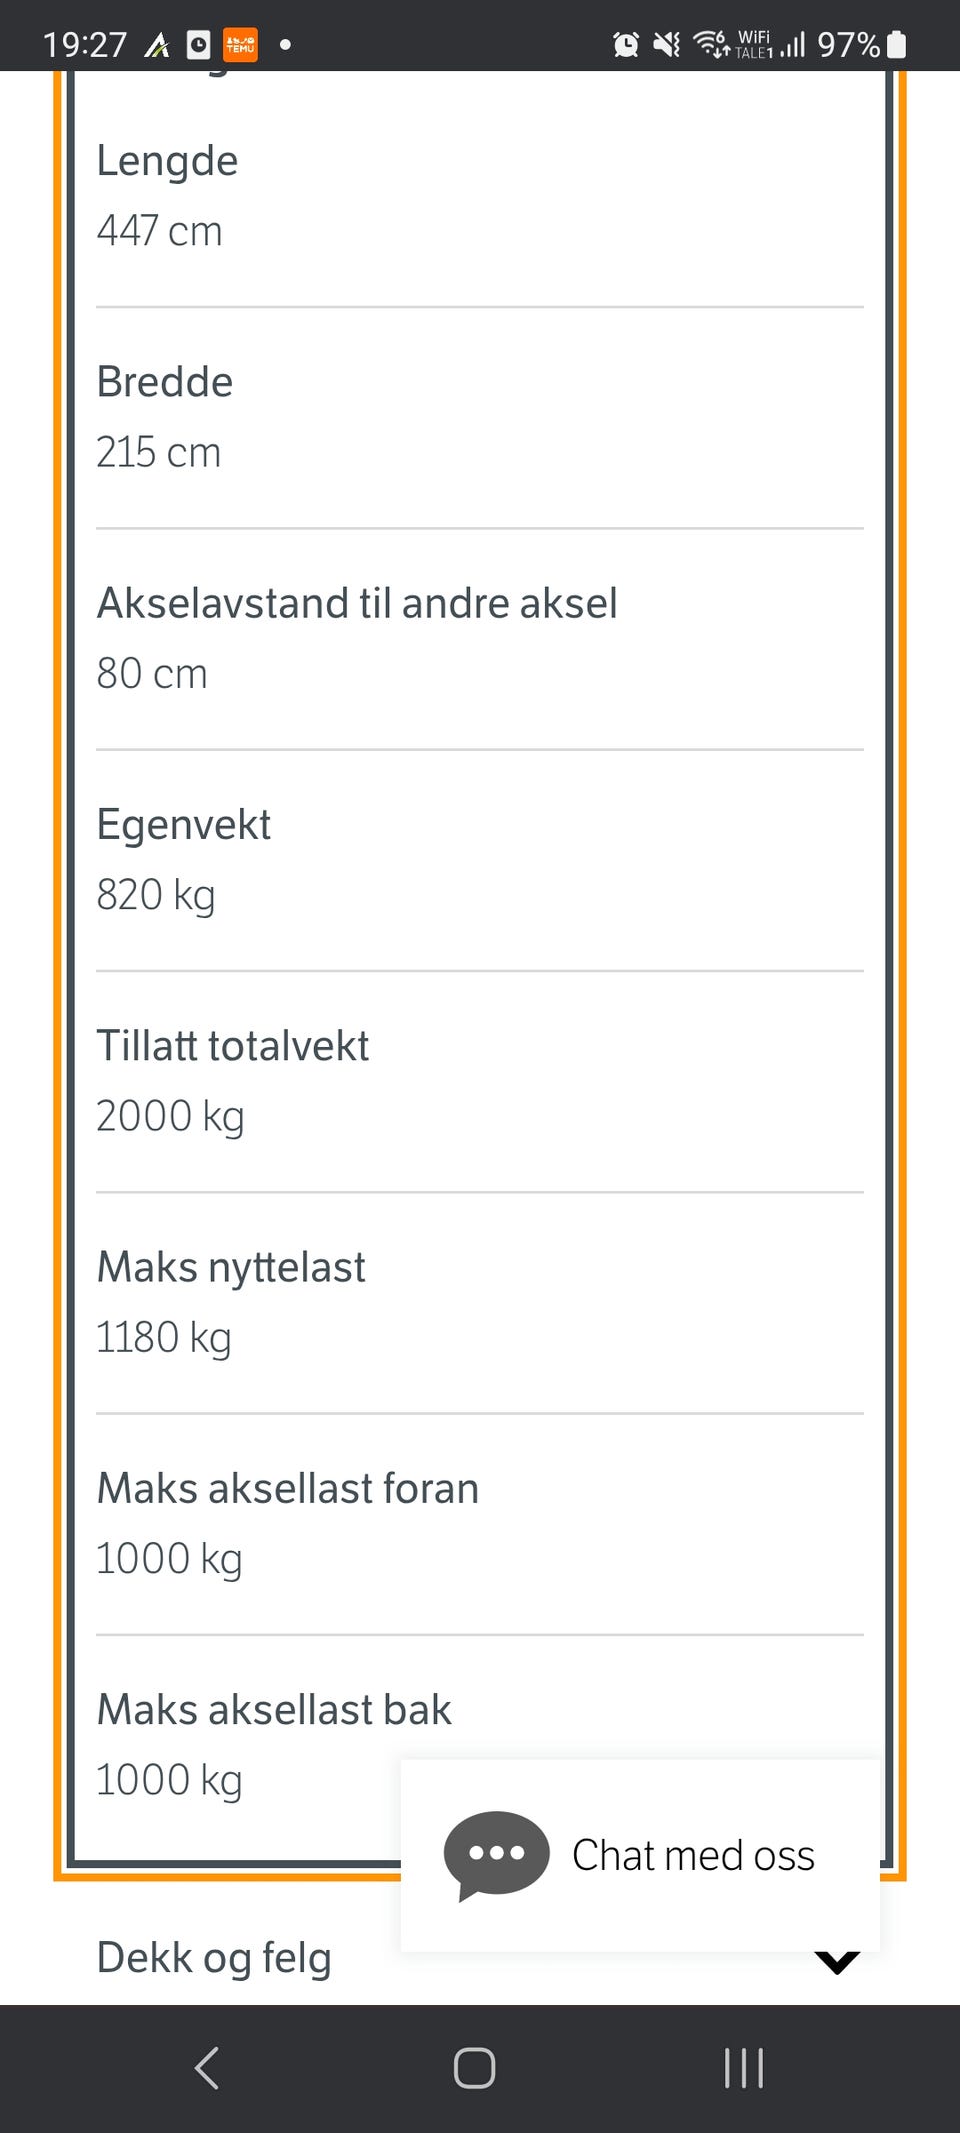Tap the Egenvekt value 820 kg
This screenshot has width=960, height=2133.
[x=155, y=895]
